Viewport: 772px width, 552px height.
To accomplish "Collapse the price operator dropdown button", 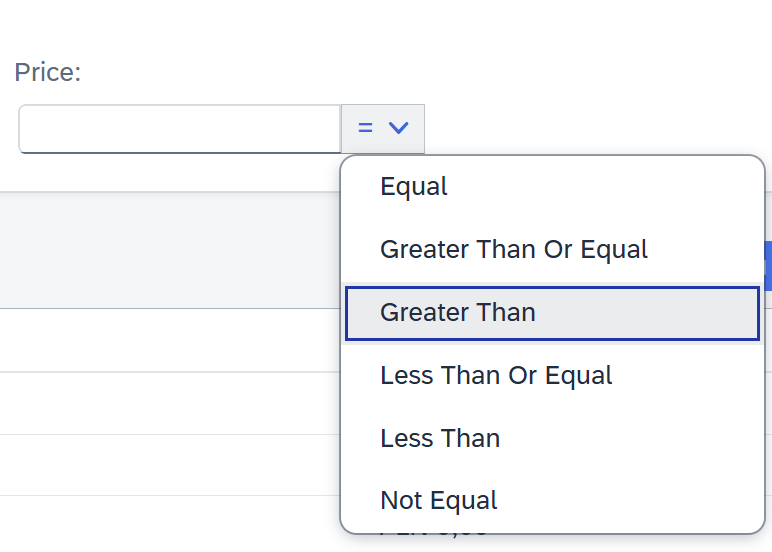I will click(383, 129).
